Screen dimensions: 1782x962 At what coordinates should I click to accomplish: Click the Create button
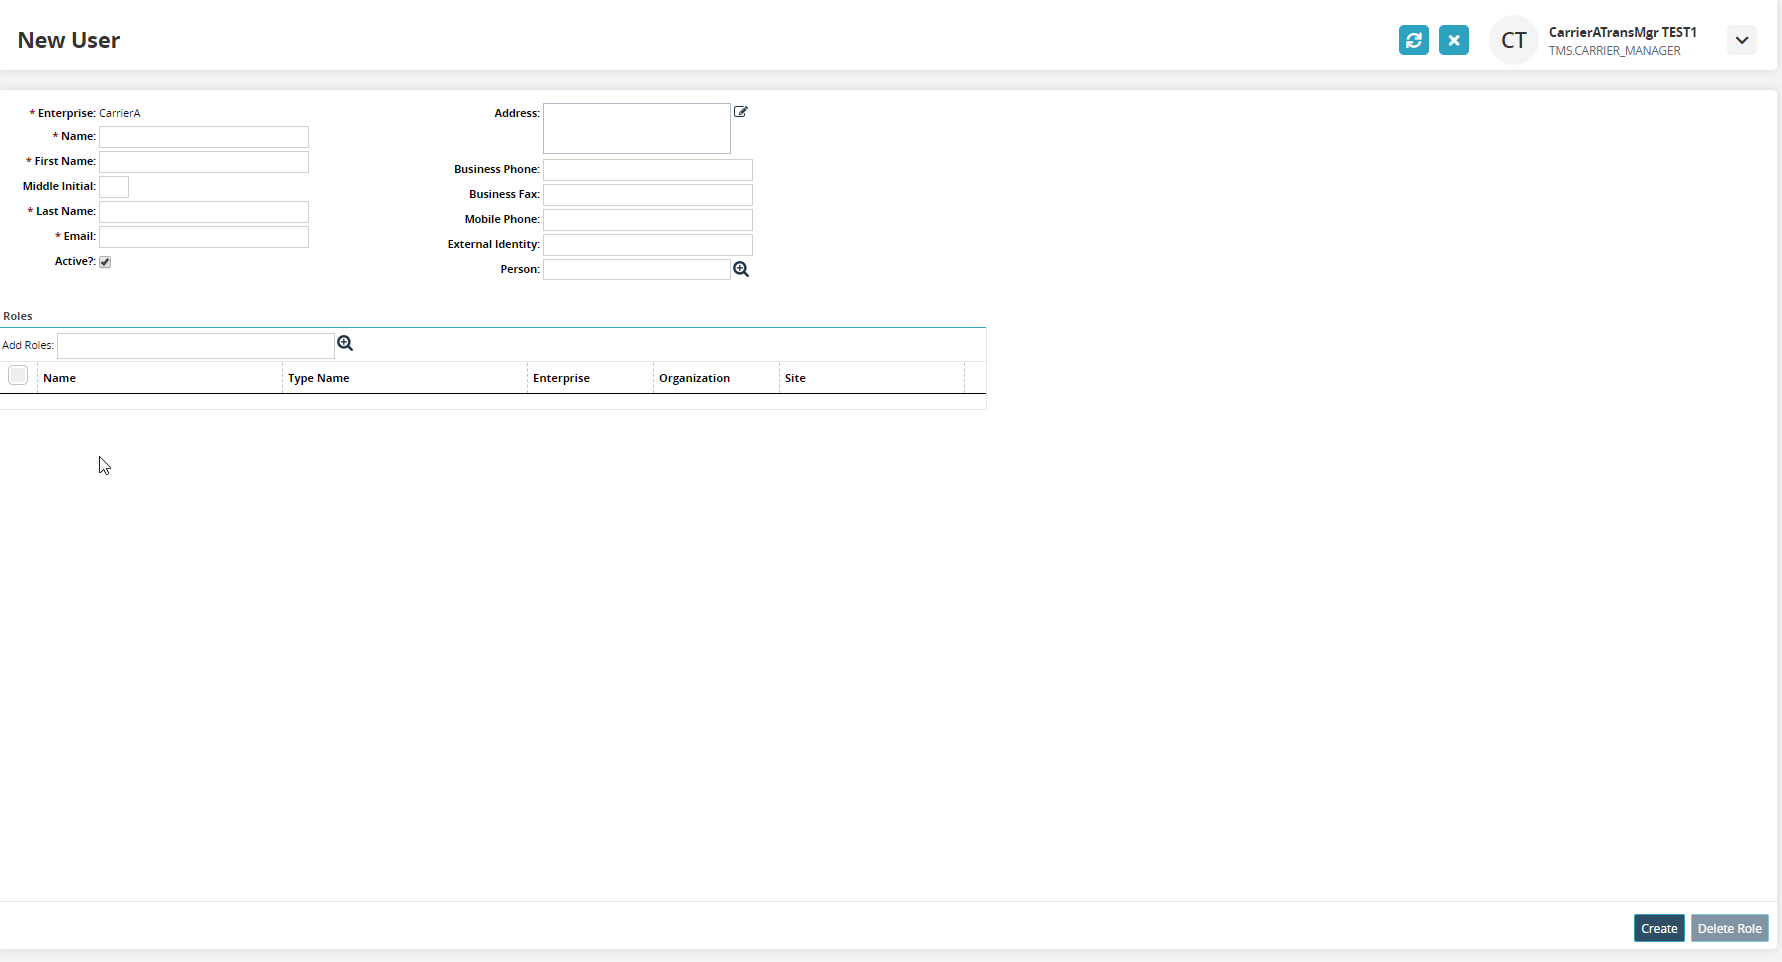[1659, 928]
